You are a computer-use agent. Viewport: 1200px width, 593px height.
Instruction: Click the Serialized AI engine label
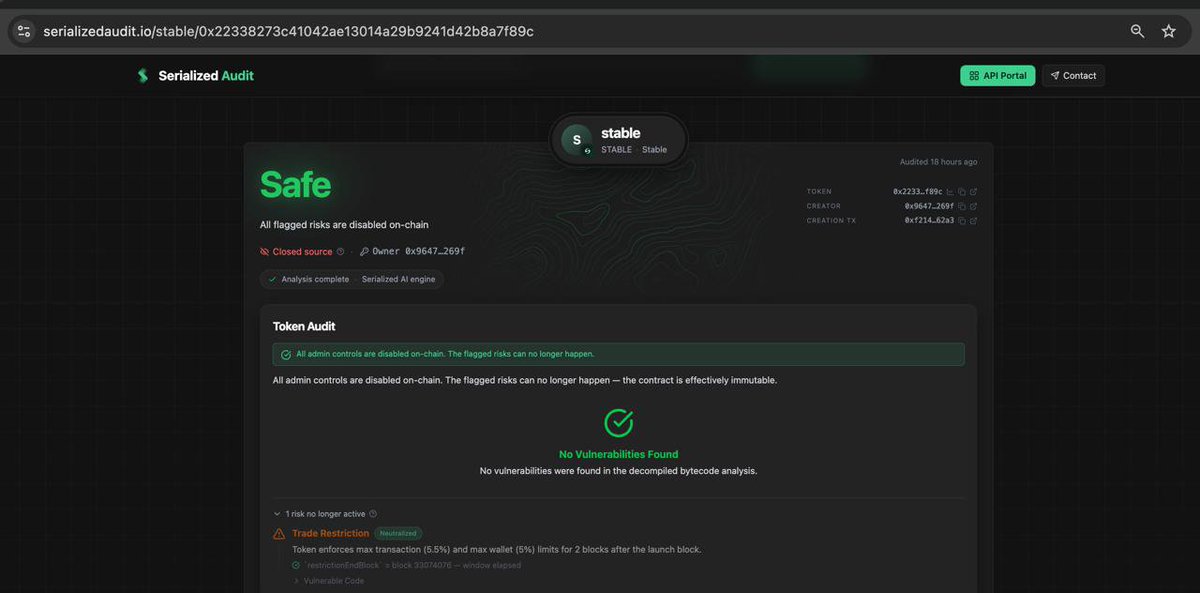pos(399,279)
